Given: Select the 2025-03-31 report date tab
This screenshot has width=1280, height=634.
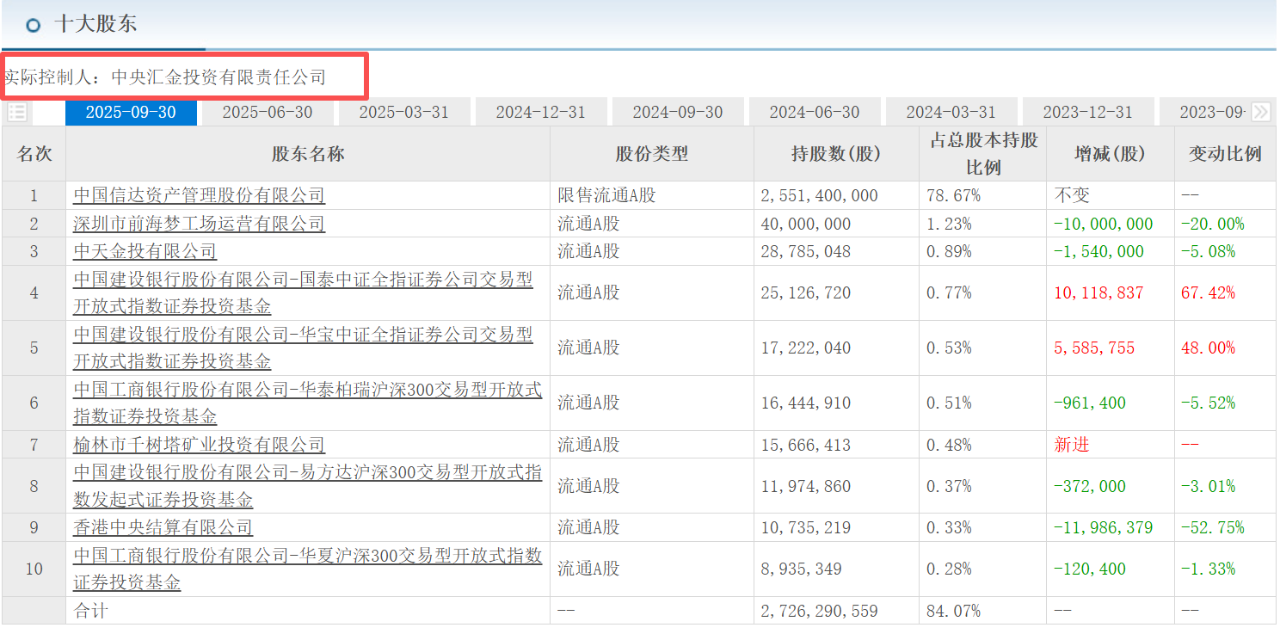Looking at the screenshot, I should coord(404,112).
